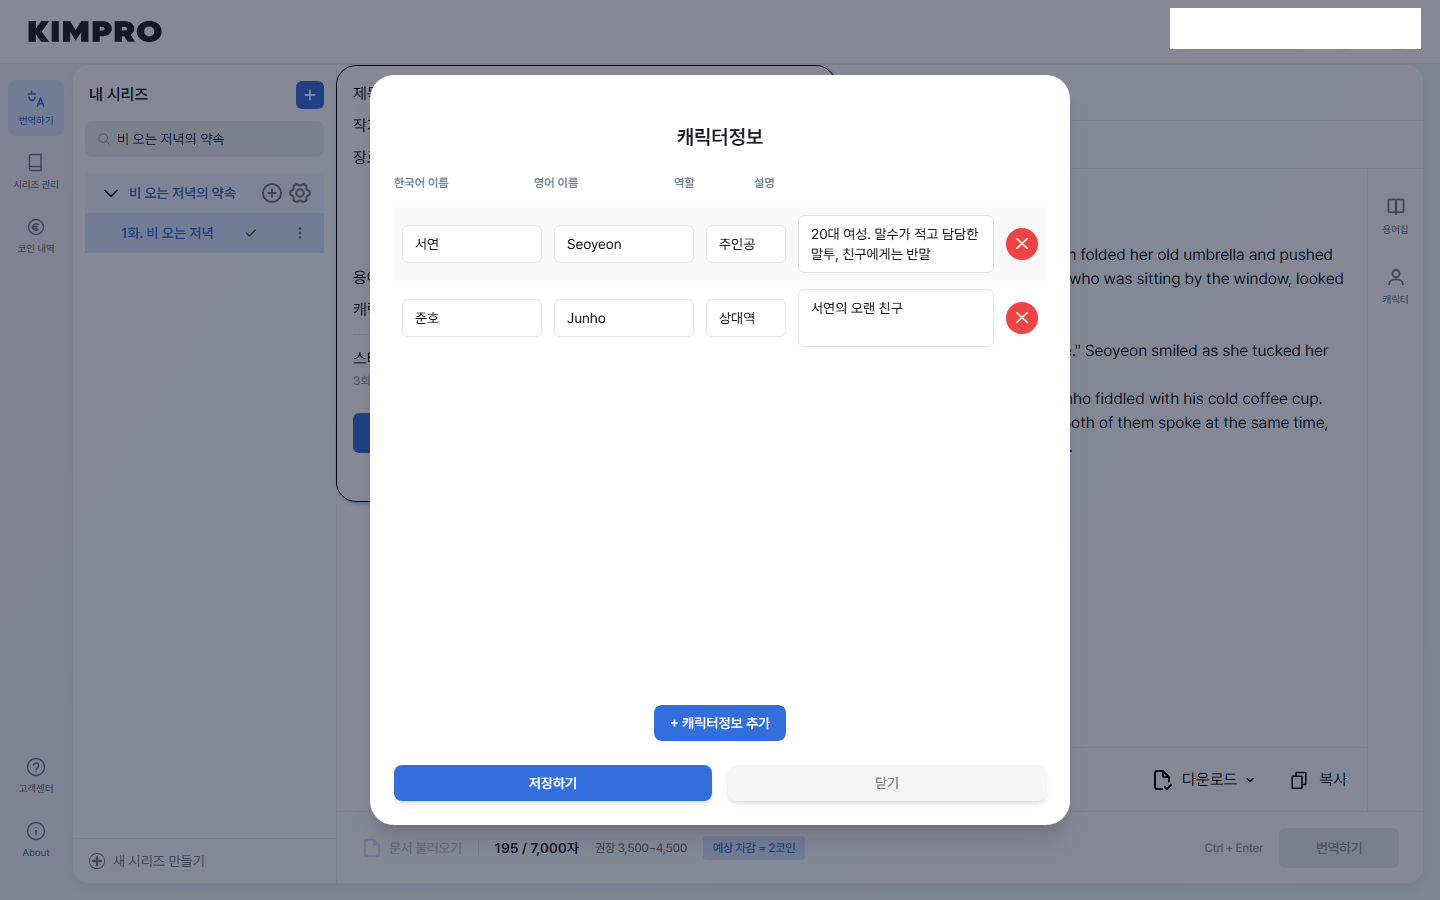Image resolution: width=1440 pixels, height=900 pixels.
Task: Select episode 1화. 비 오는 저녁
Action: click(204, 233)
